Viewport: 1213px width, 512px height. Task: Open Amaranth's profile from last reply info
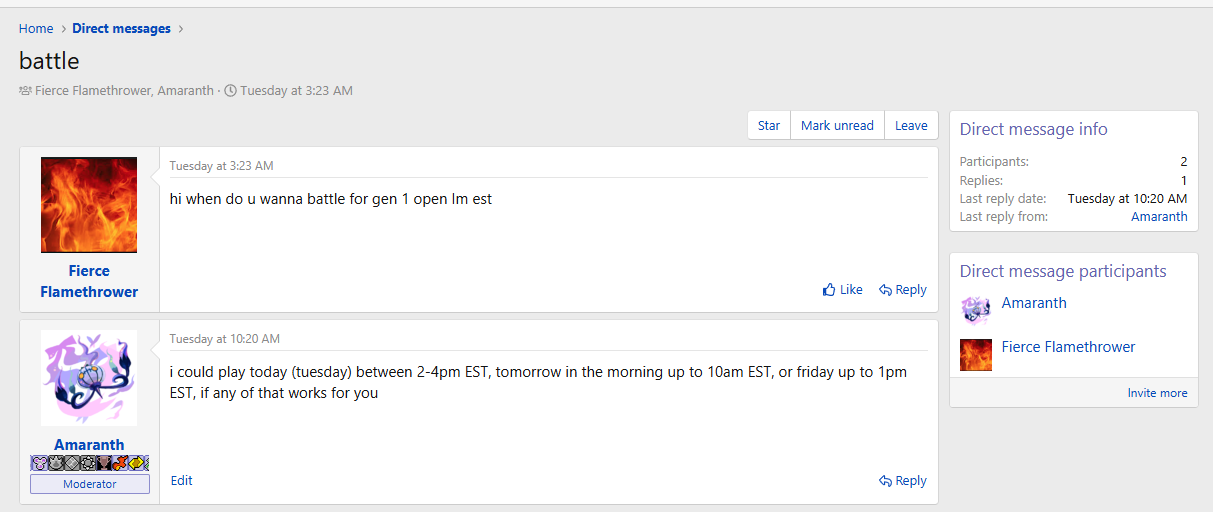[1159, 216]
